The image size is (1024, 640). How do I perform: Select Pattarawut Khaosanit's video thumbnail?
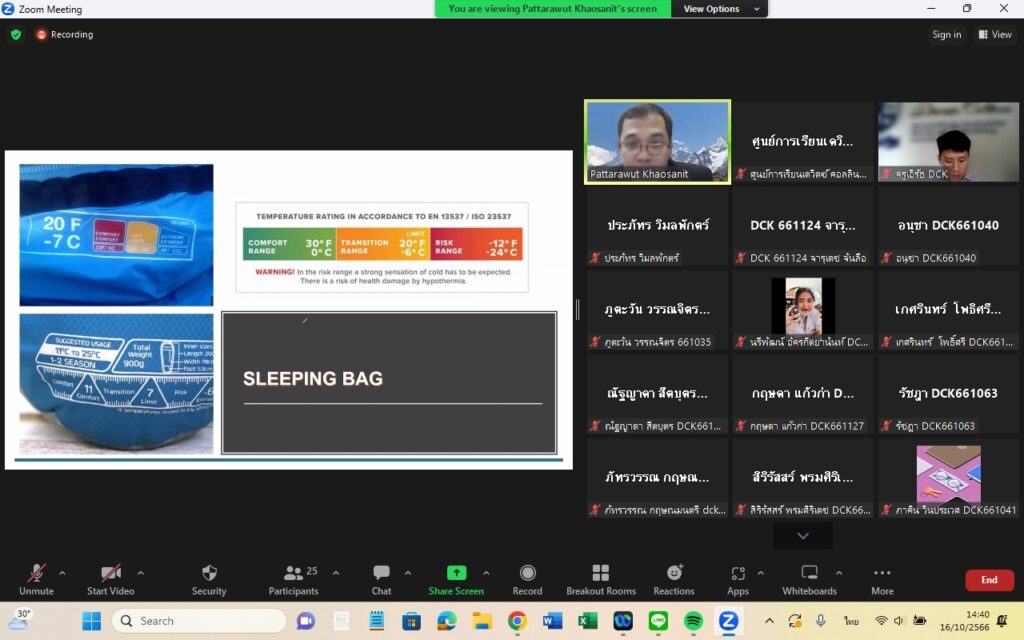[x=657, y=141]
